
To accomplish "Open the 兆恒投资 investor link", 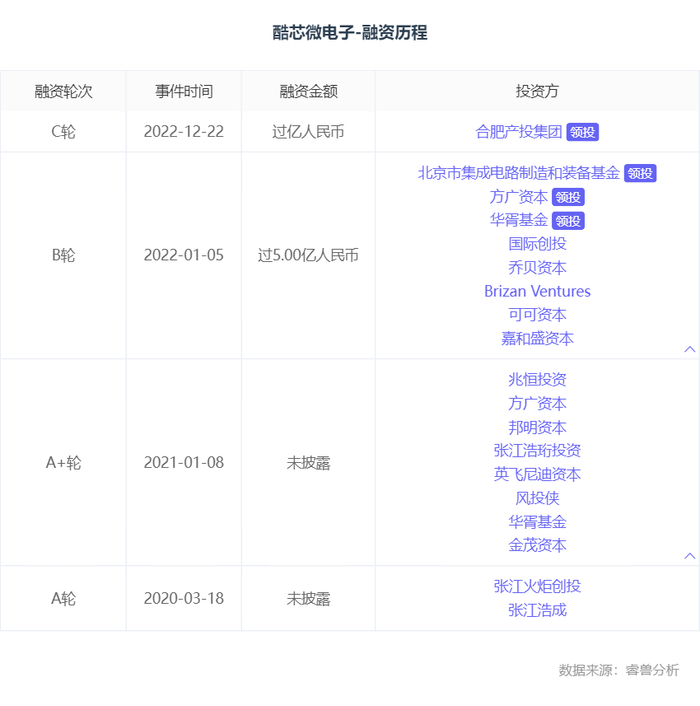I will tap(537, 380).
